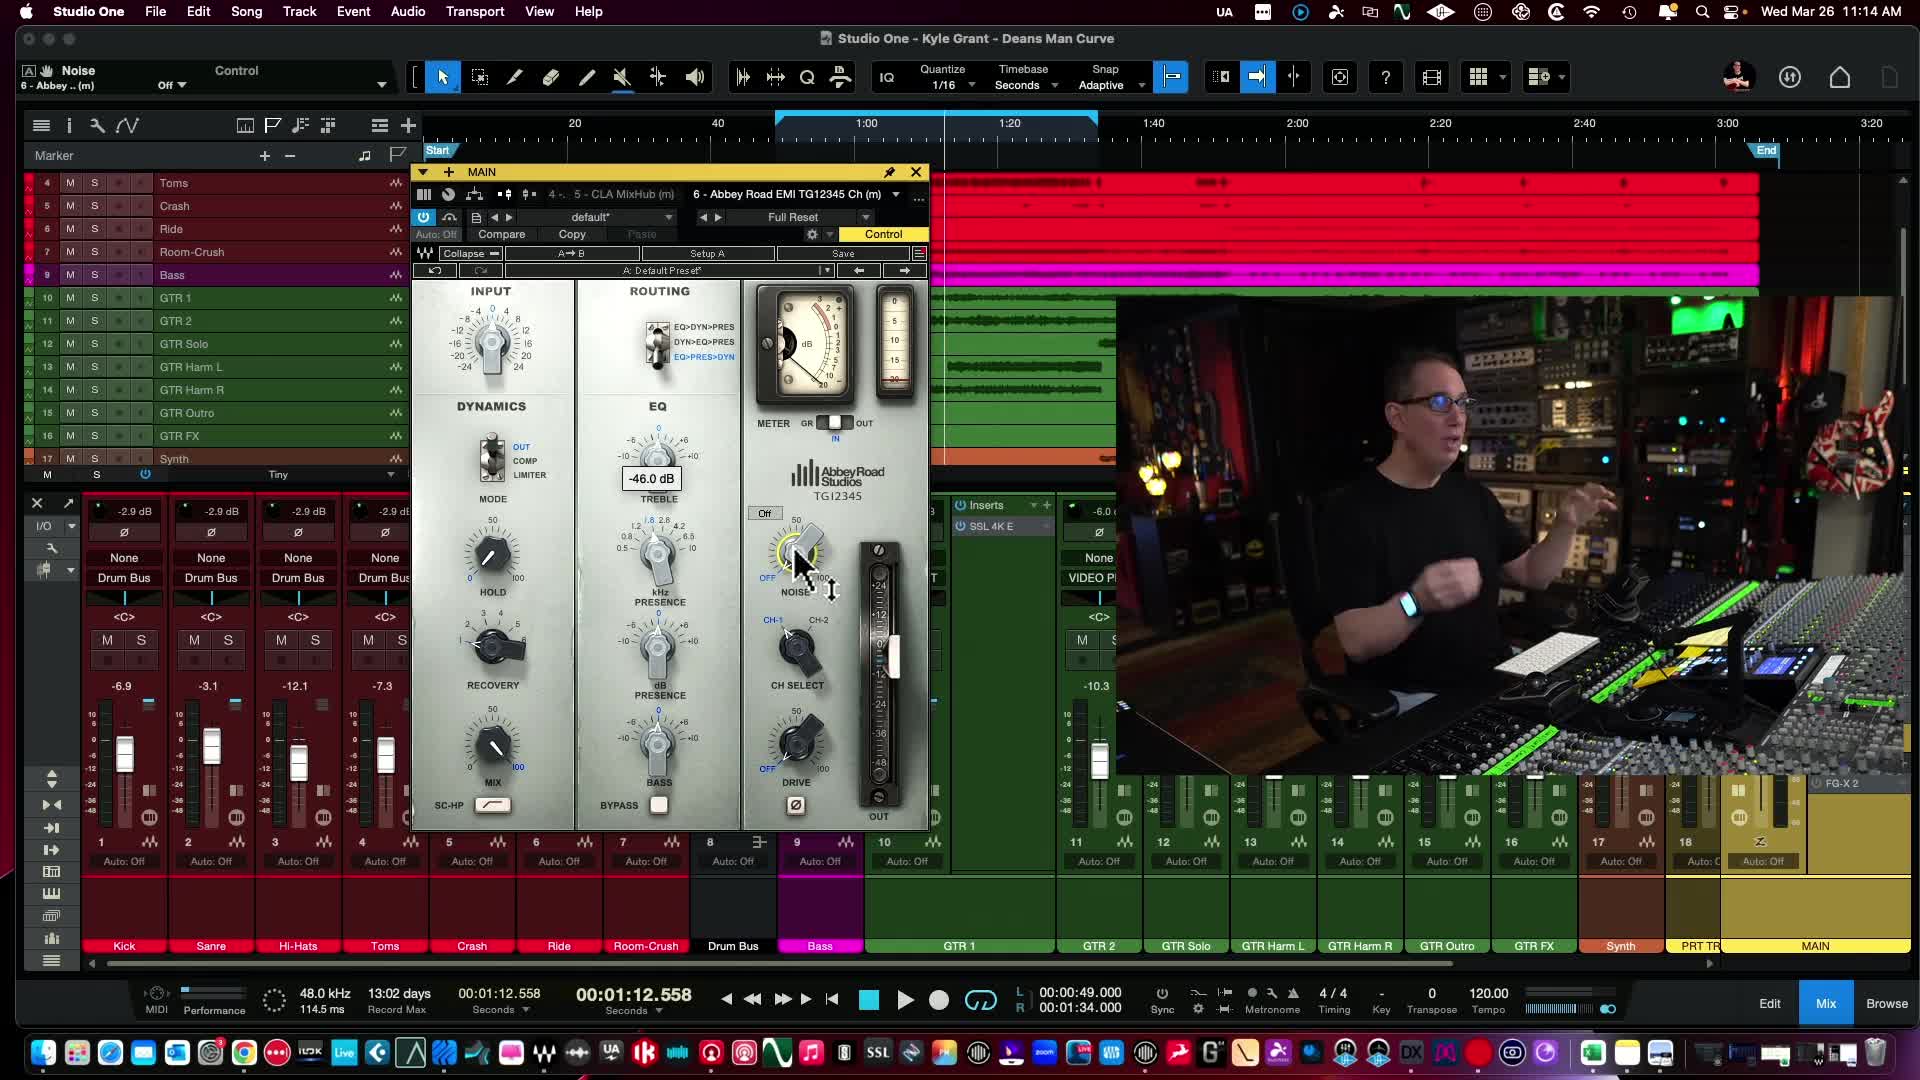1920x1080 pixels.
Task: Click the Waves Save button
Action: (843, 254)
